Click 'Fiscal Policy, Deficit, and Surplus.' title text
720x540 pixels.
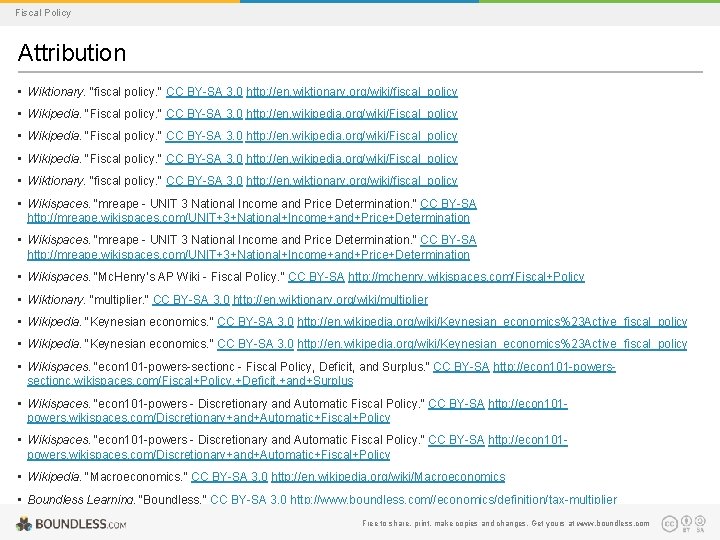(338, 367)
